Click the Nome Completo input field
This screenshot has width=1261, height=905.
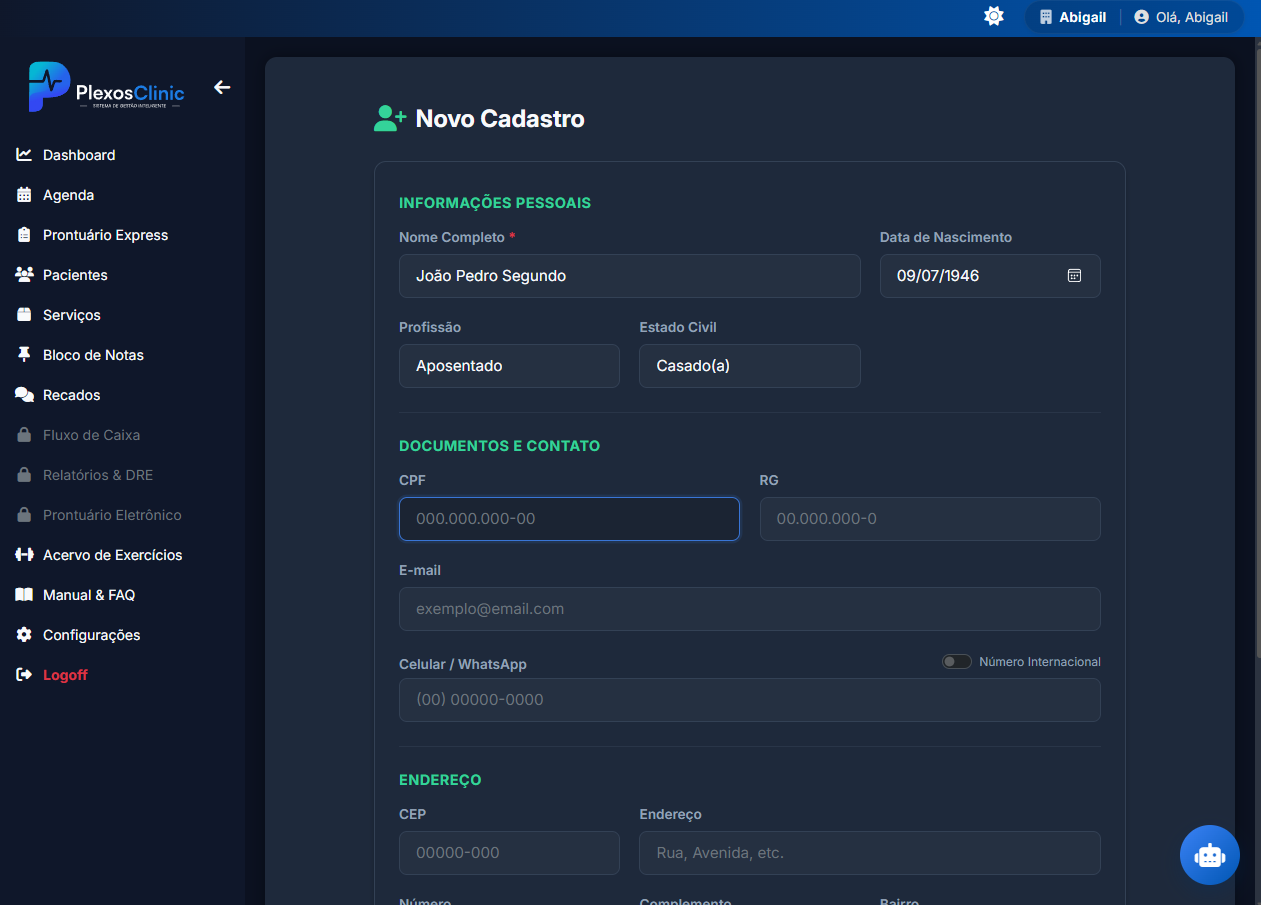(630, 276)
